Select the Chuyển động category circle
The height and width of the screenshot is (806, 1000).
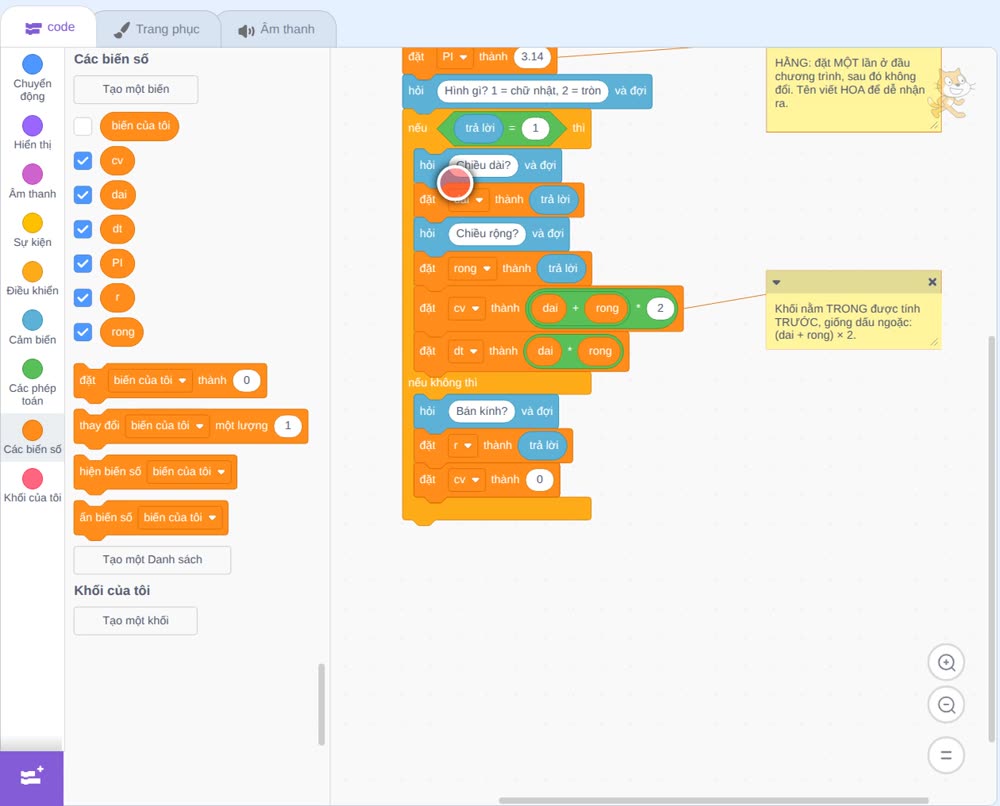33,64
